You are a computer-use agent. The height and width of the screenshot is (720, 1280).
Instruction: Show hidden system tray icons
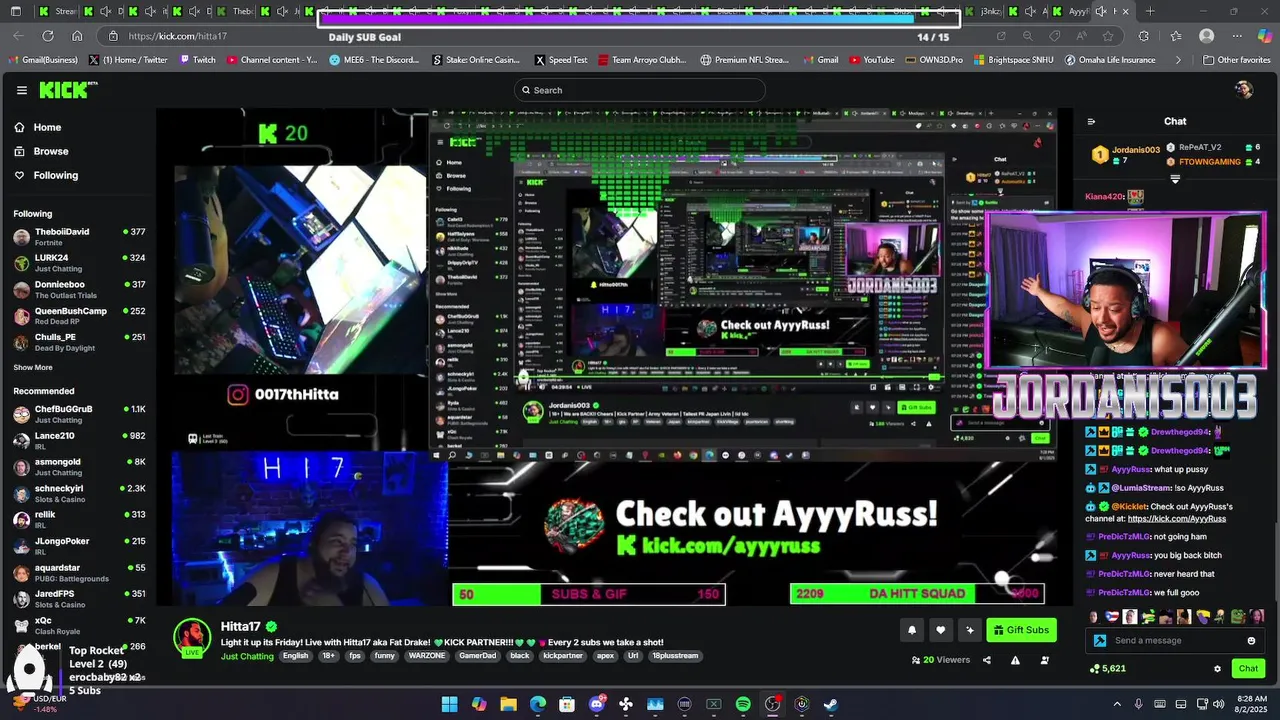[x=1117, y=704]
